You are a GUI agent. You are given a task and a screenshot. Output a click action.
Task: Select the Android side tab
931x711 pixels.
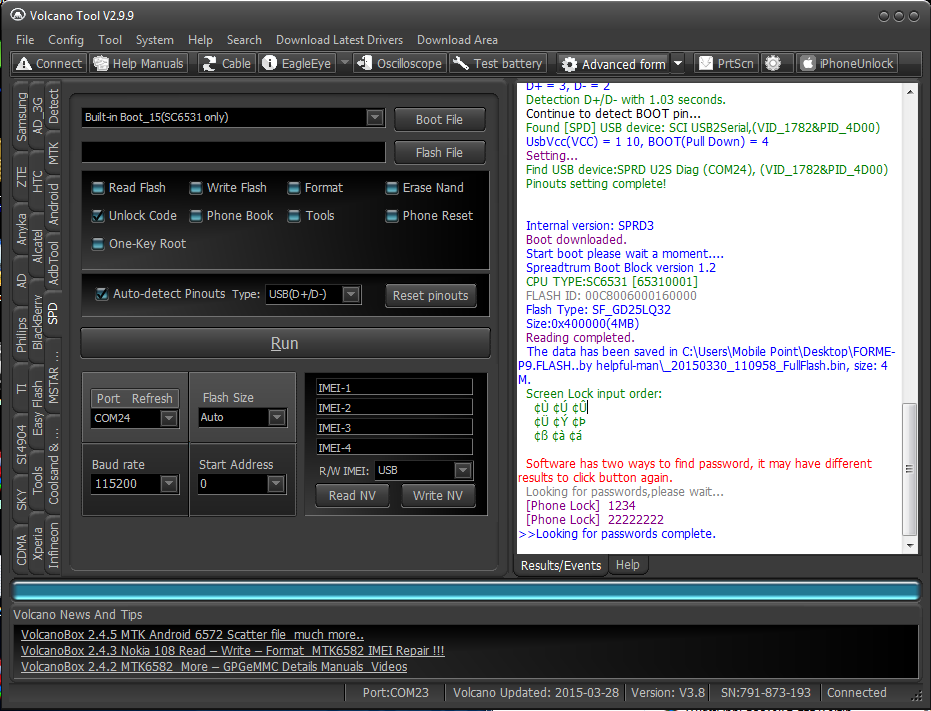point(53,204)
